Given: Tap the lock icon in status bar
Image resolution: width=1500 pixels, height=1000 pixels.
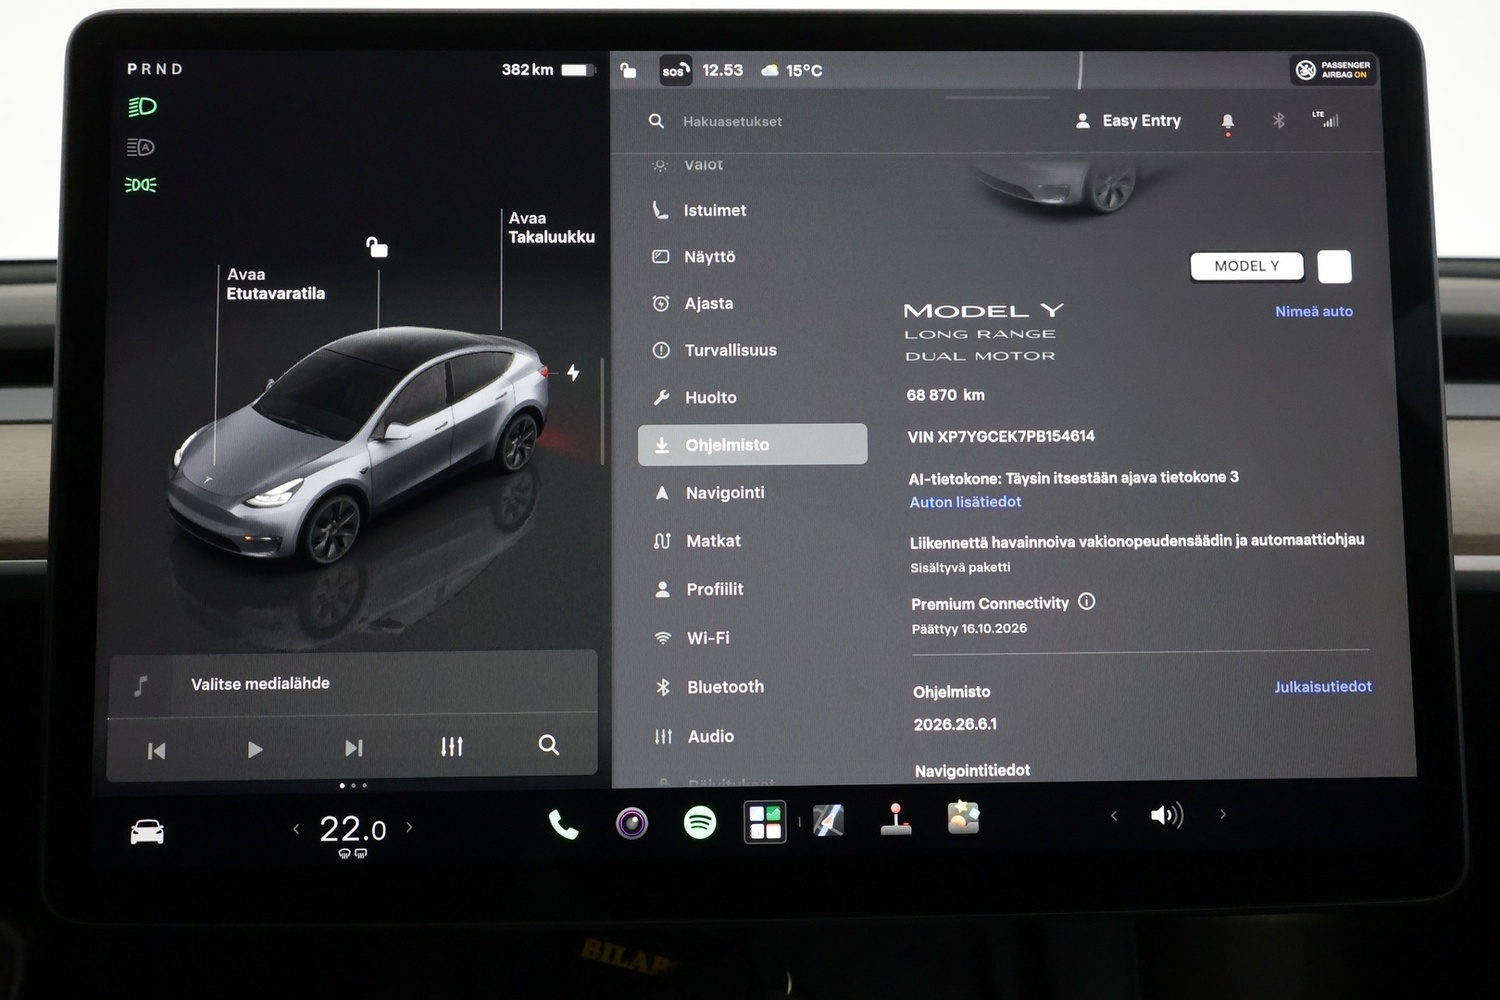Looking at the screenshot, I should [x=628, y=70].
